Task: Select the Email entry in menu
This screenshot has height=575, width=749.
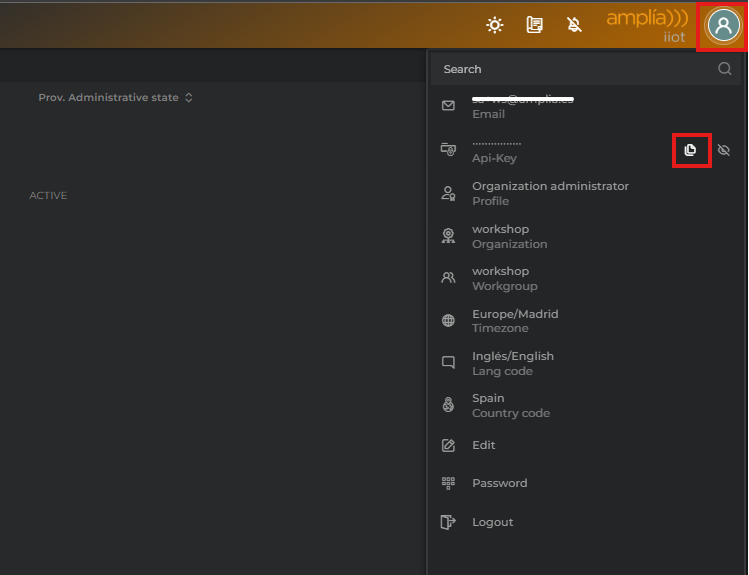Action: pos(522,107)
